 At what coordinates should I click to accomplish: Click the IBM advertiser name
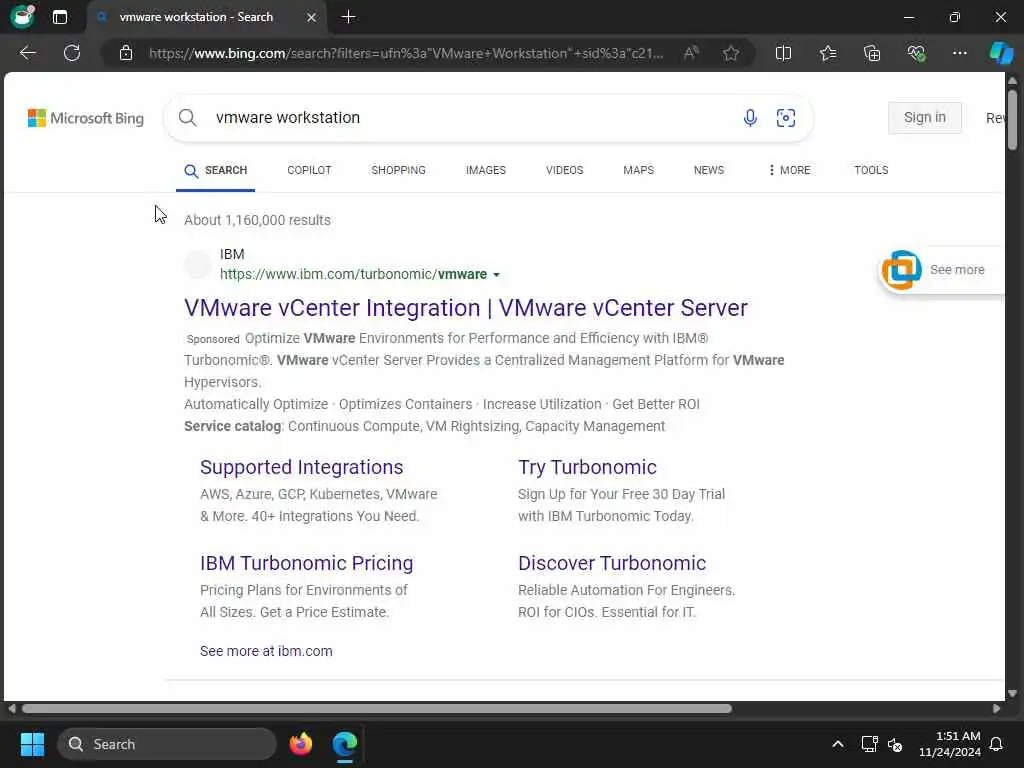pyautogui.click(x=232, y=254)
